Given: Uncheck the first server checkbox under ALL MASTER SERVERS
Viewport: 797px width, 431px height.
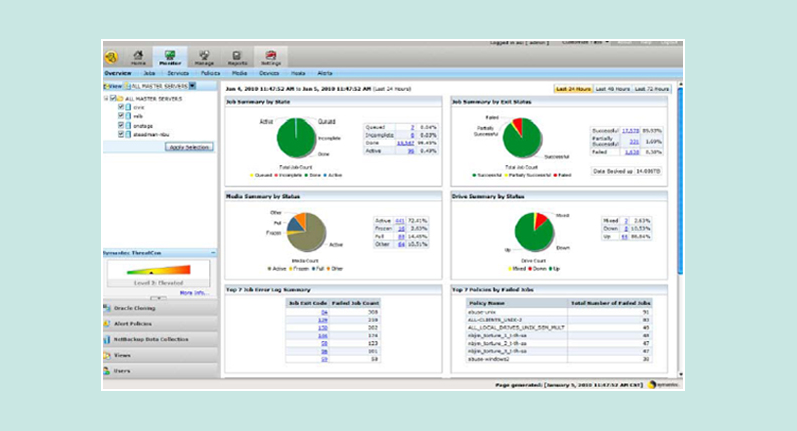Looking at the screenshot, I should point(121,107).
